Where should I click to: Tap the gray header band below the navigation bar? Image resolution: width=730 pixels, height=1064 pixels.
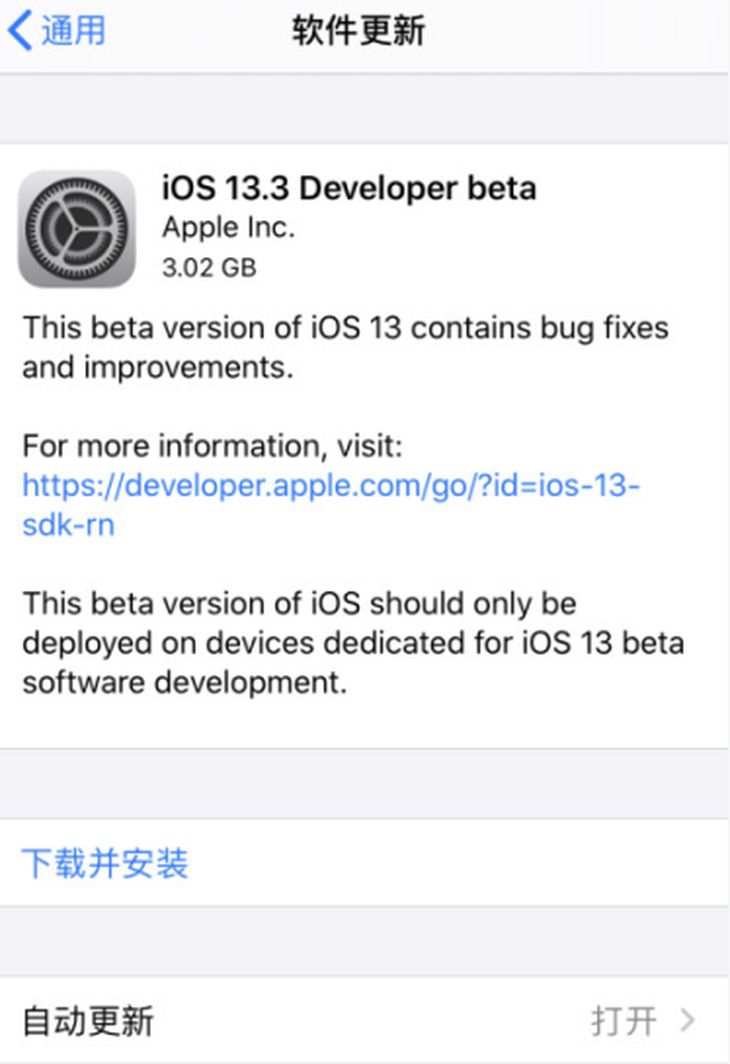coord(365,109)
